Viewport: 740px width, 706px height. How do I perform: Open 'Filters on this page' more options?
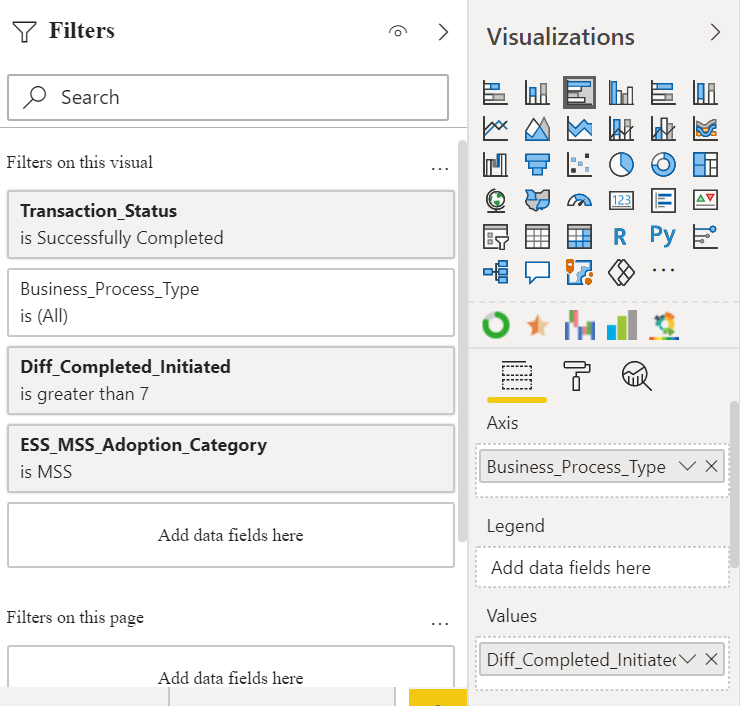[x=439, y=623]
